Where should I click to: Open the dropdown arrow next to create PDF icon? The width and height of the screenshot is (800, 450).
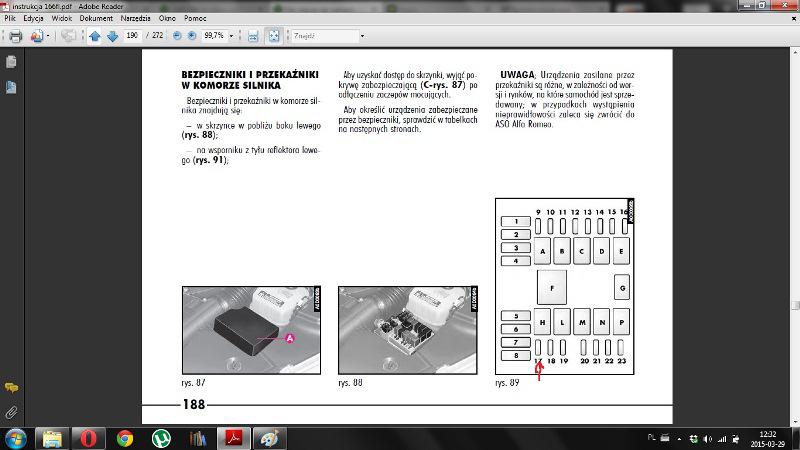48,36
